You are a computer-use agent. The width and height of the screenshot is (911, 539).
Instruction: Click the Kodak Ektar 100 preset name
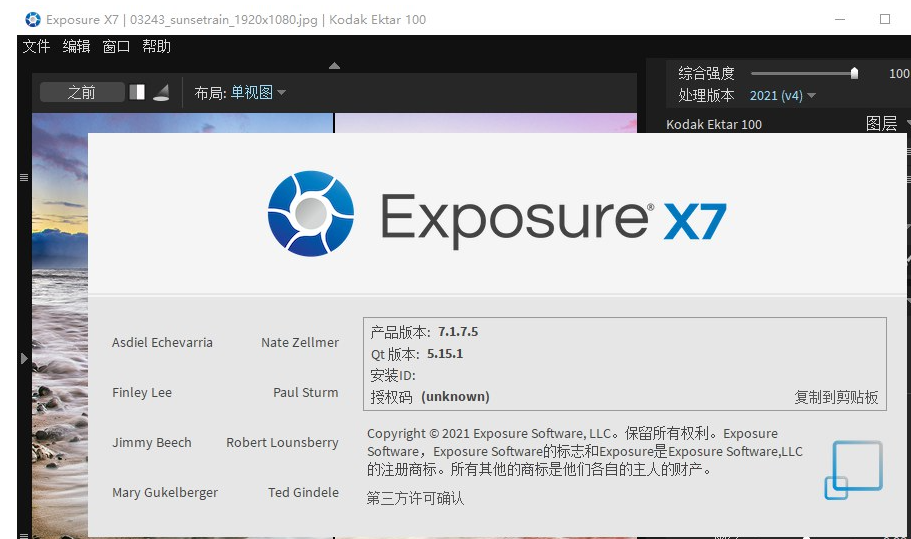(x=713, y=124)
